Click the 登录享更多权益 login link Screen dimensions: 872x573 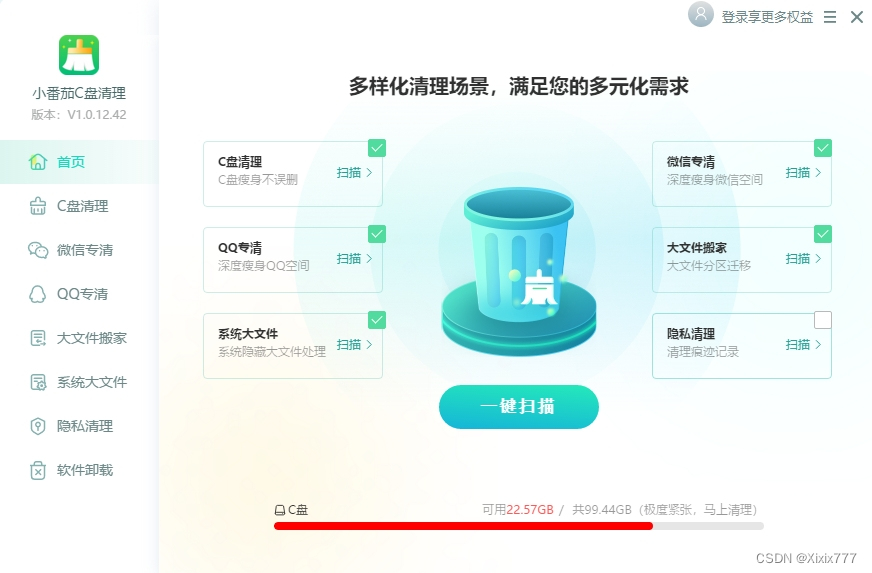(767, 17)
